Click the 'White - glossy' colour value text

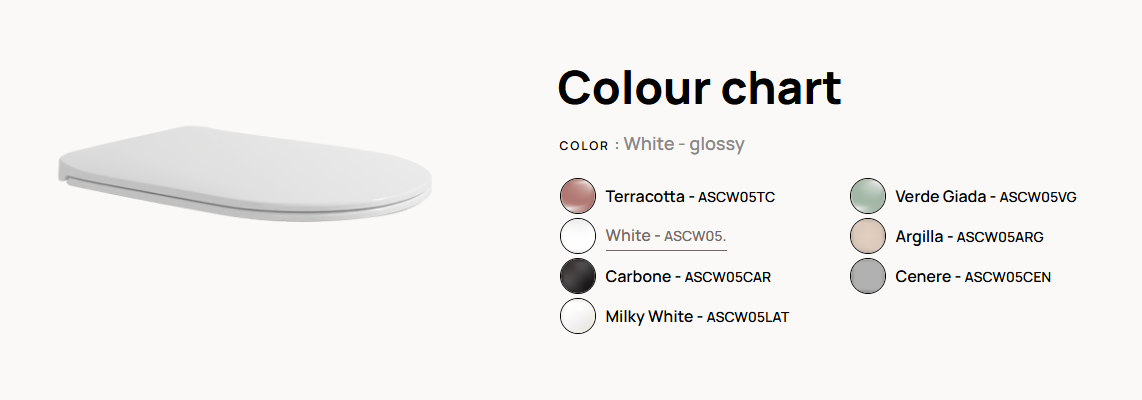[684, 144]
